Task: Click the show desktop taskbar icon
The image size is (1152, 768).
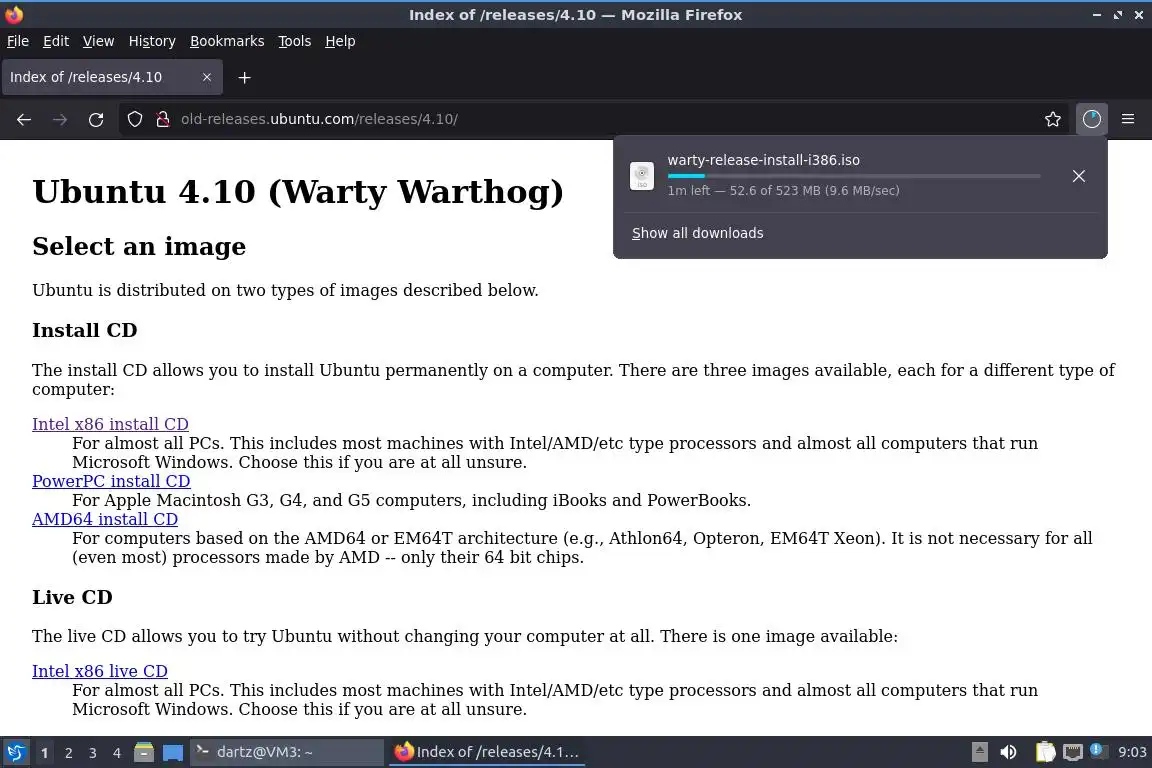Action: [x=173, y=753]
